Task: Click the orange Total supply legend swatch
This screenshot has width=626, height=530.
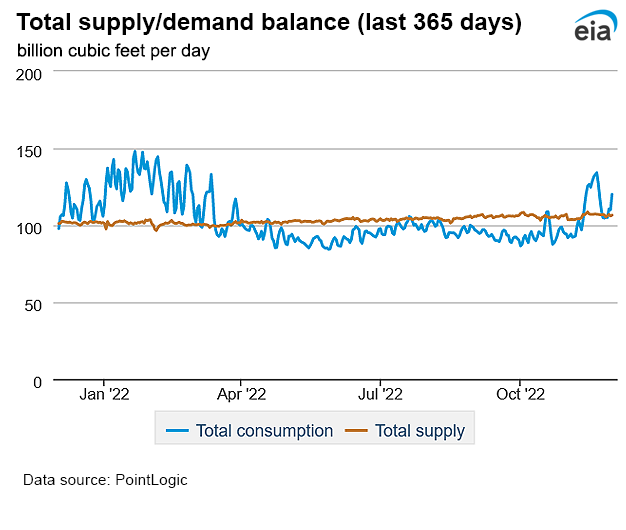Action: coord(356,430)
